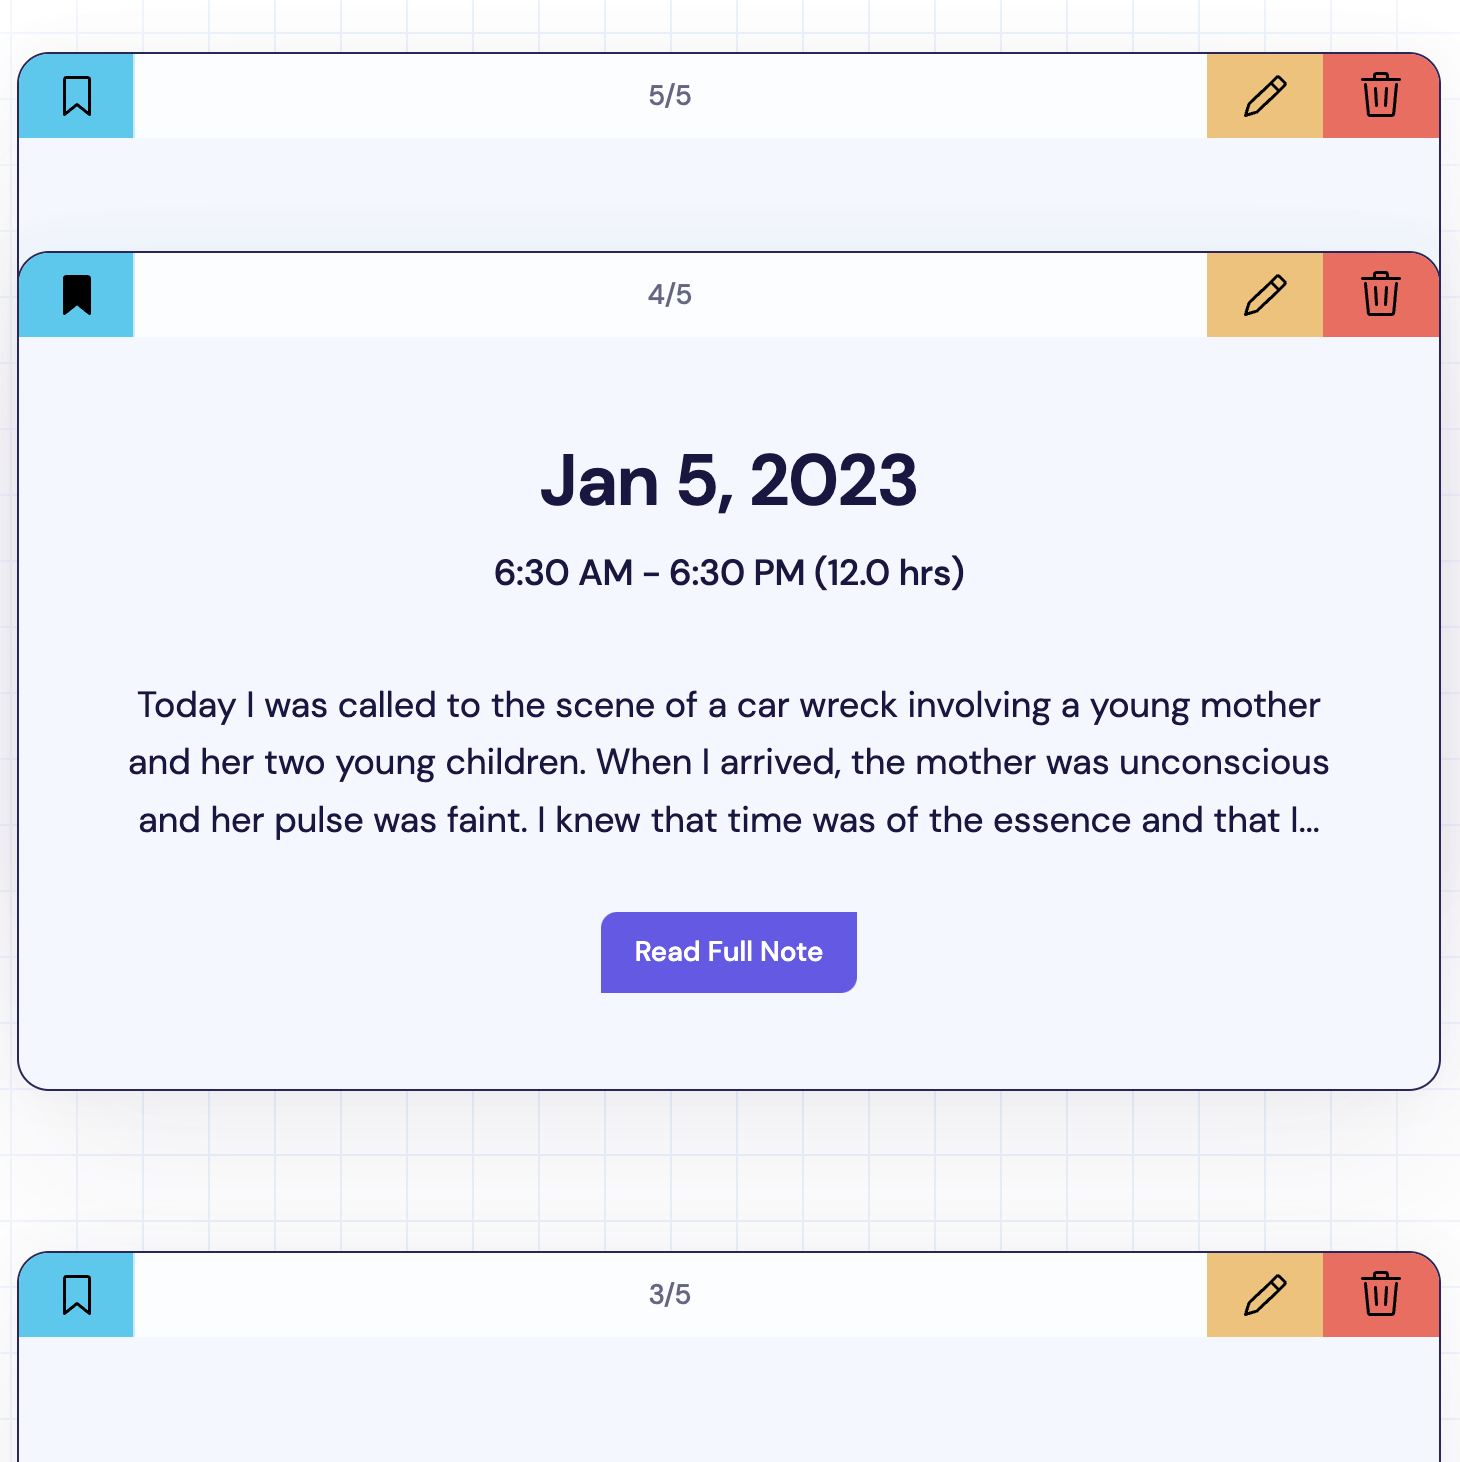The height and width of the screenshot is (1462, 1460).
Task: Click the empty body of the 3/5 card
Action: (728, 1398)
